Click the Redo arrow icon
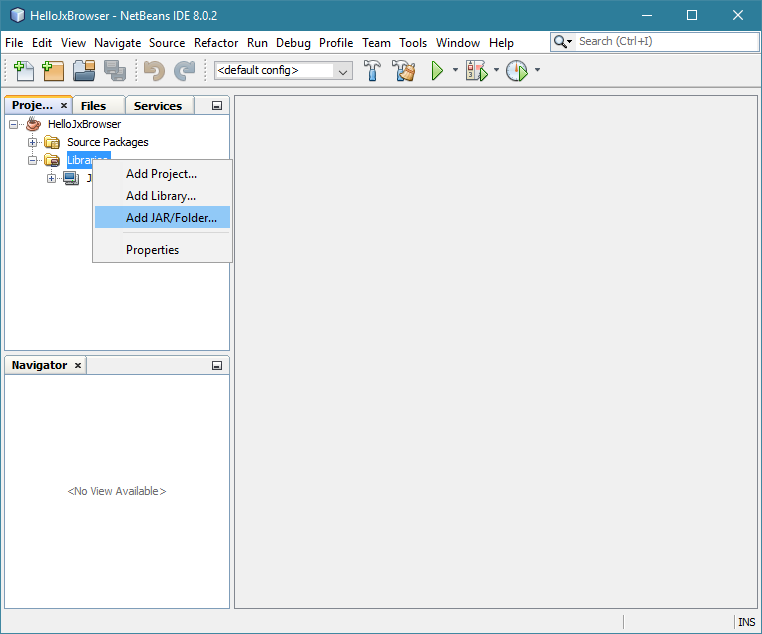Screen dimensions: 762x634 click(185, 70)
